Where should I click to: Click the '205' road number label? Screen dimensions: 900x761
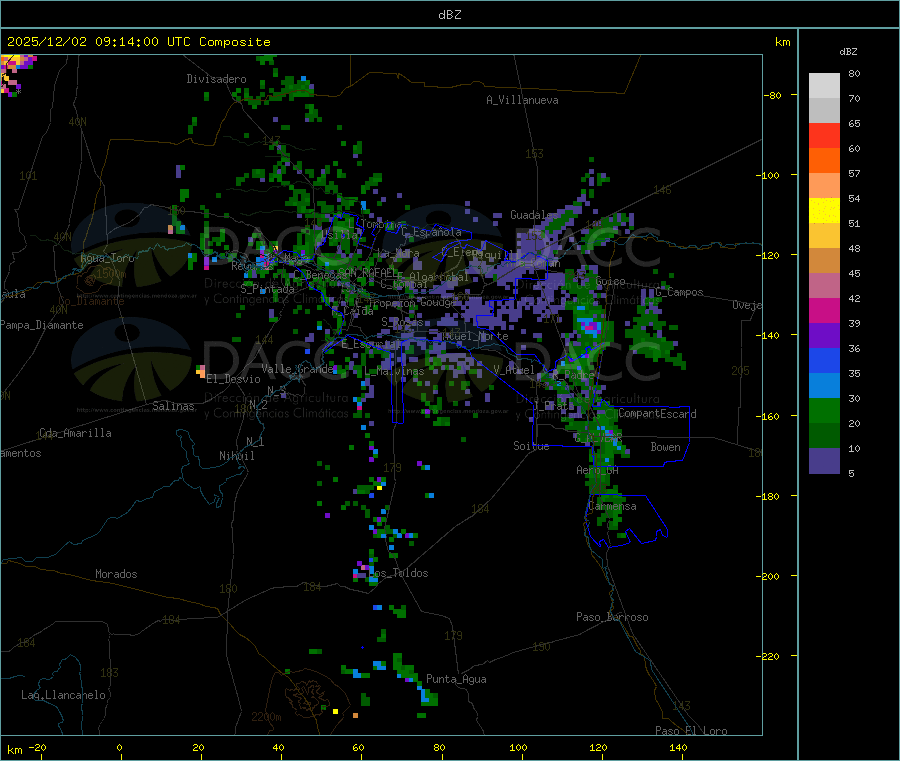[x=740, y=371]
